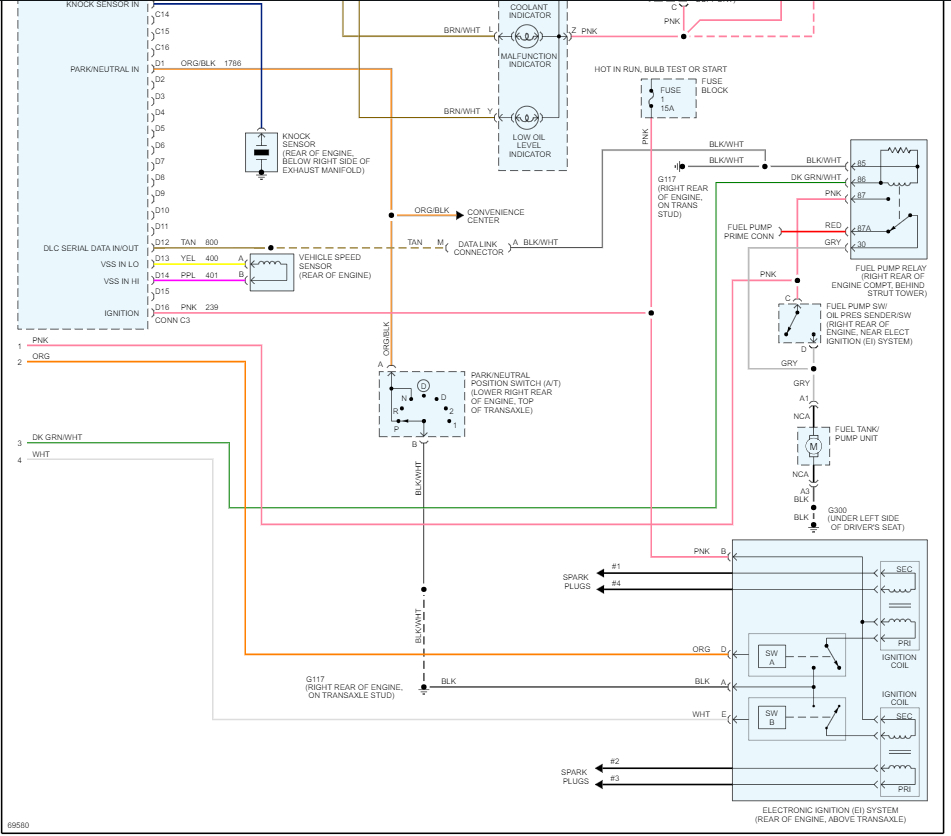951x836 pixels.
Task: Select the fuel pump oil pressure switch symbol
Action: (x=798, y=320)
